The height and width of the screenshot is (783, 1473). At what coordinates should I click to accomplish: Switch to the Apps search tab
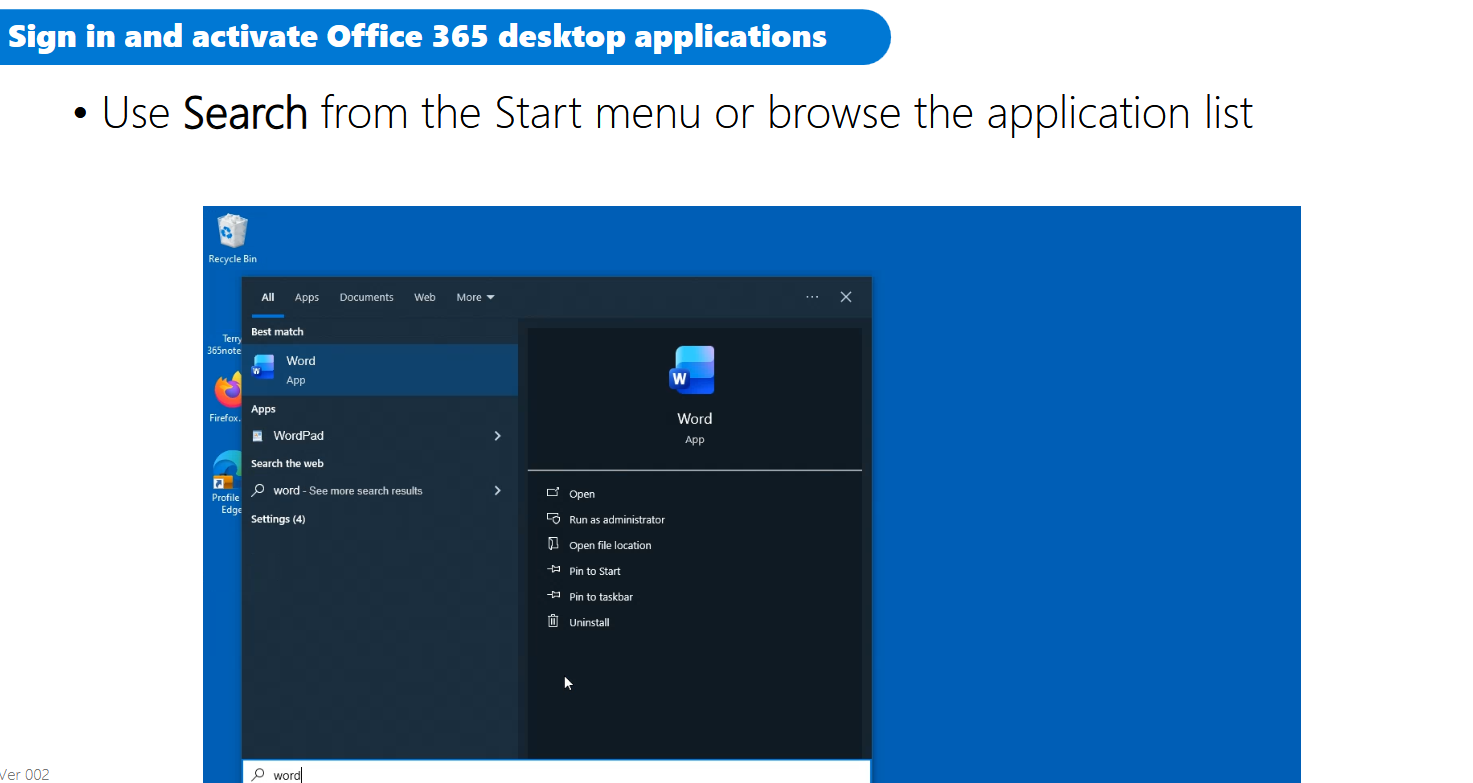pos(307,297)
